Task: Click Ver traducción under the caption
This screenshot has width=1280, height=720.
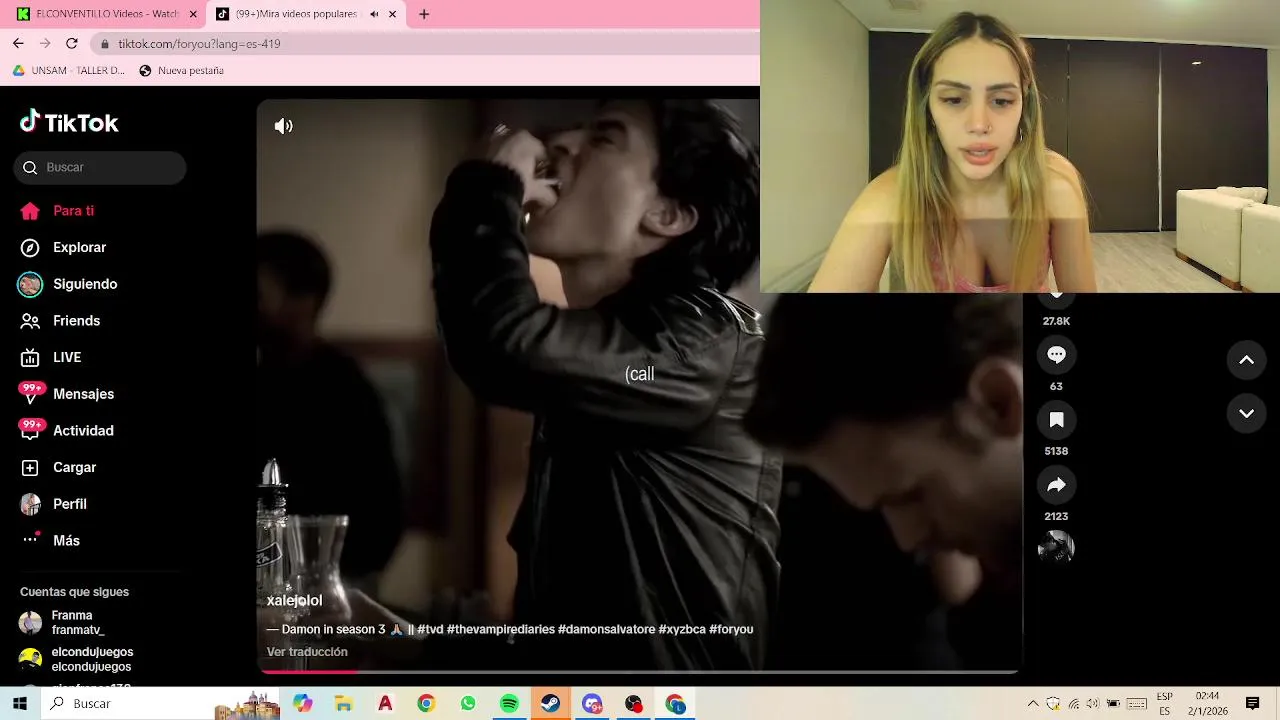Action: point(307,652)
